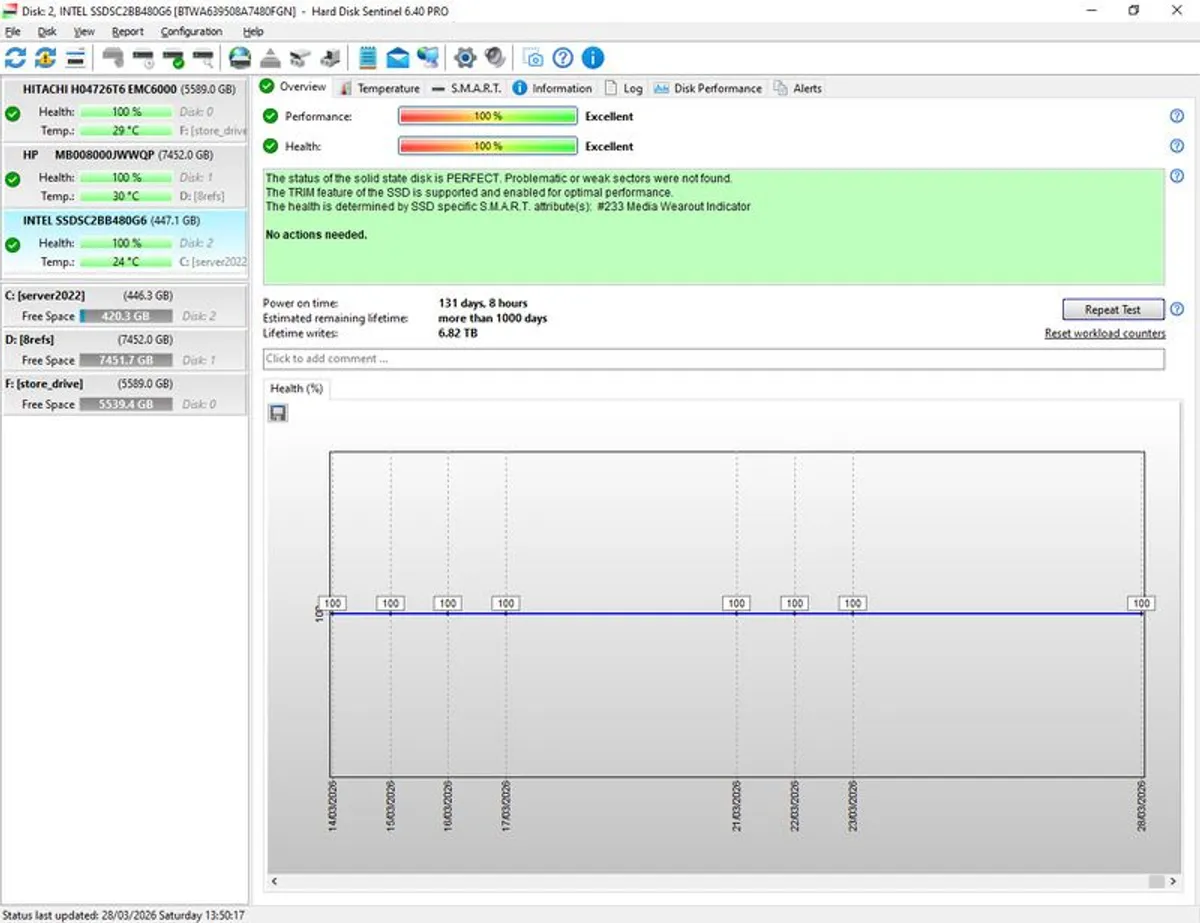
Task: Click green check icon beside Performance label
Action: coord(270,116)
